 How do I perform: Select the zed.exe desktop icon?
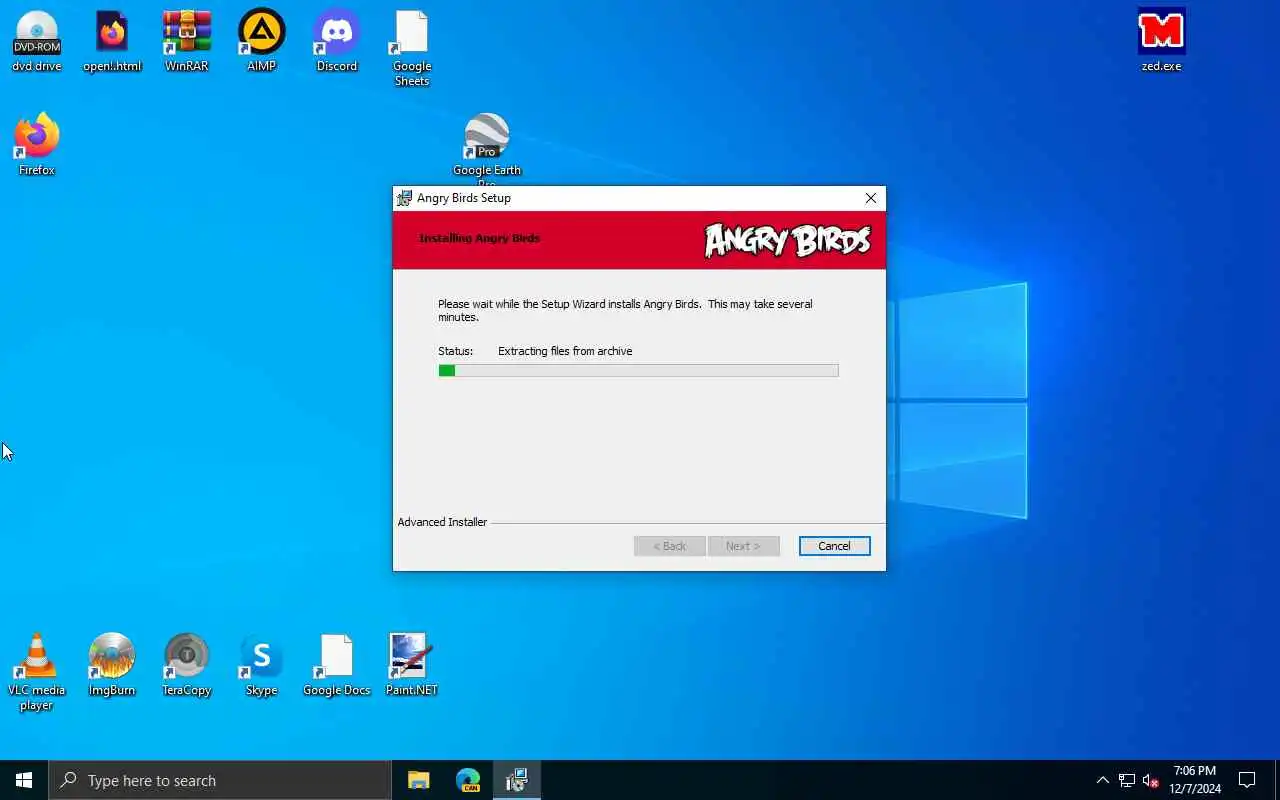click(1161, 42)
